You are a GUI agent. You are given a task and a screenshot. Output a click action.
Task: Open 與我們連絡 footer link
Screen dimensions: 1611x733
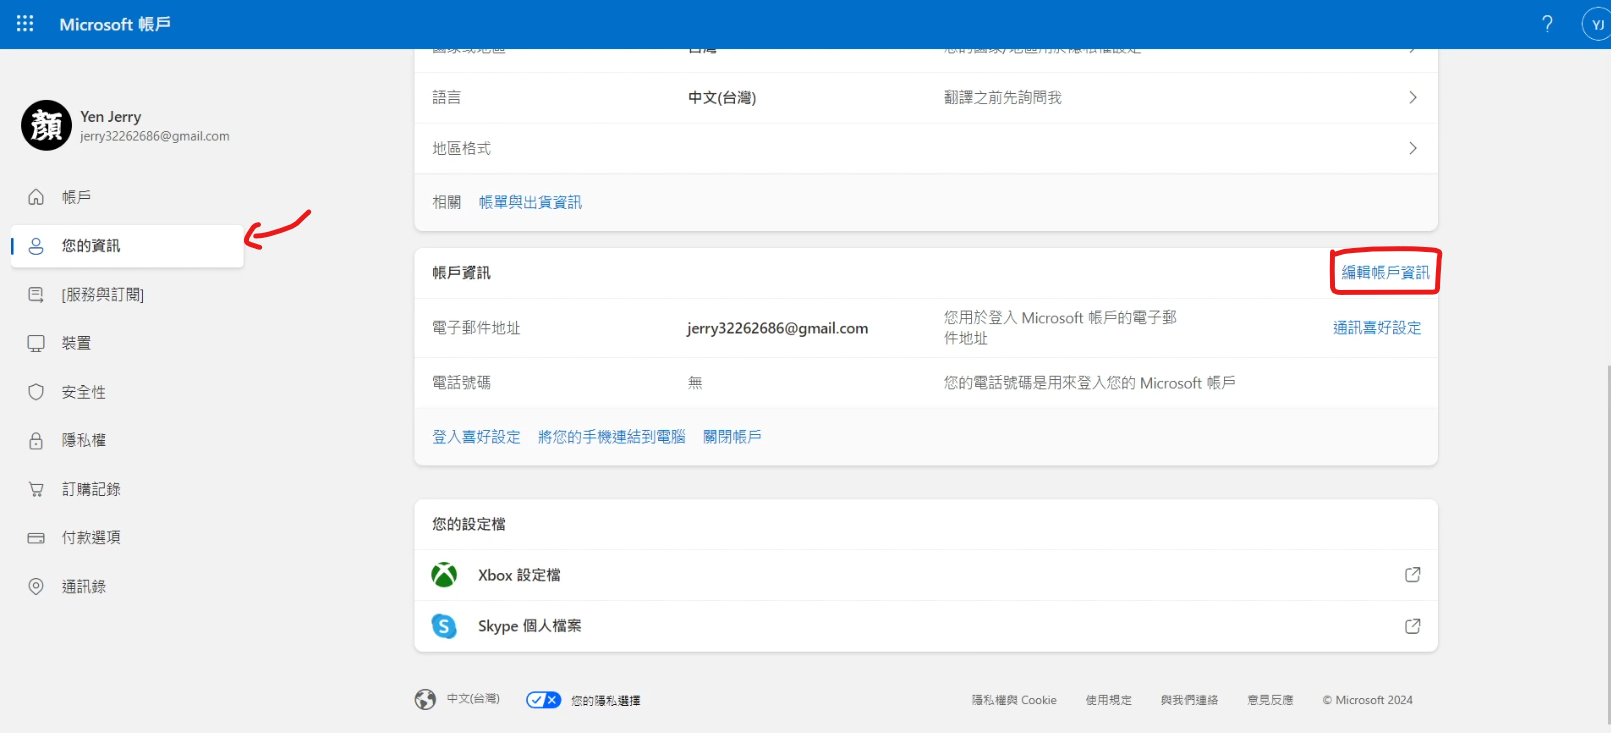tap(1189, 700)
